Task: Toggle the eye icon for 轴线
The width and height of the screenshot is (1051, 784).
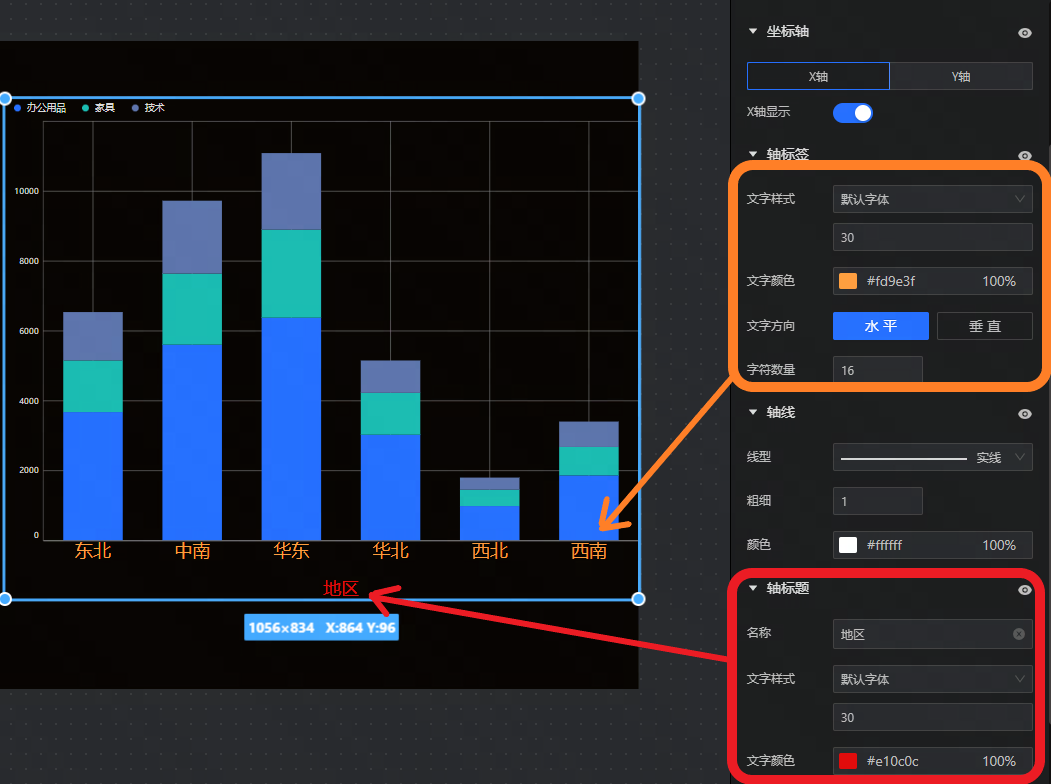Action: (1024, 414)
